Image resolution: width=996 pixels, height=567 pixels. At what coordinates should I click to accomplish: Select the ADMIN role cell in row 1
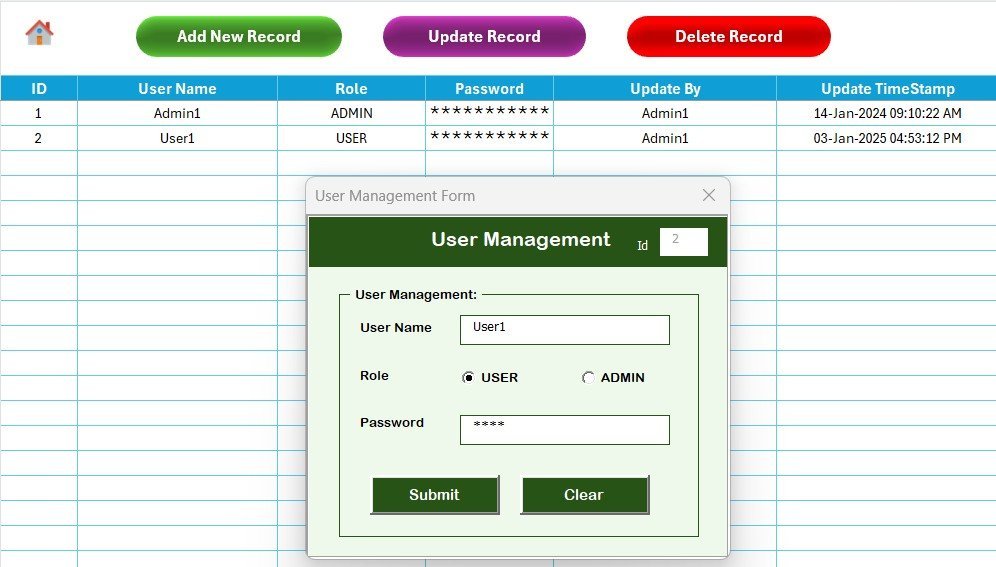[351, 113]
